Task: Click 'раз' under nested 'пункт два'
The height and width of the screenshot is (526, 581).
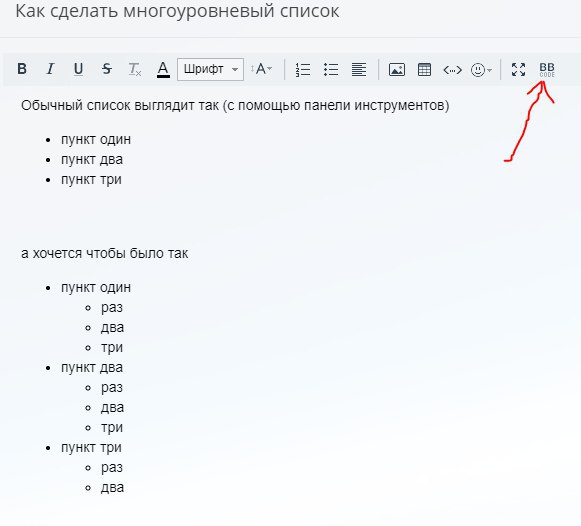Action: pyautogui.click(x=112, y=387)
